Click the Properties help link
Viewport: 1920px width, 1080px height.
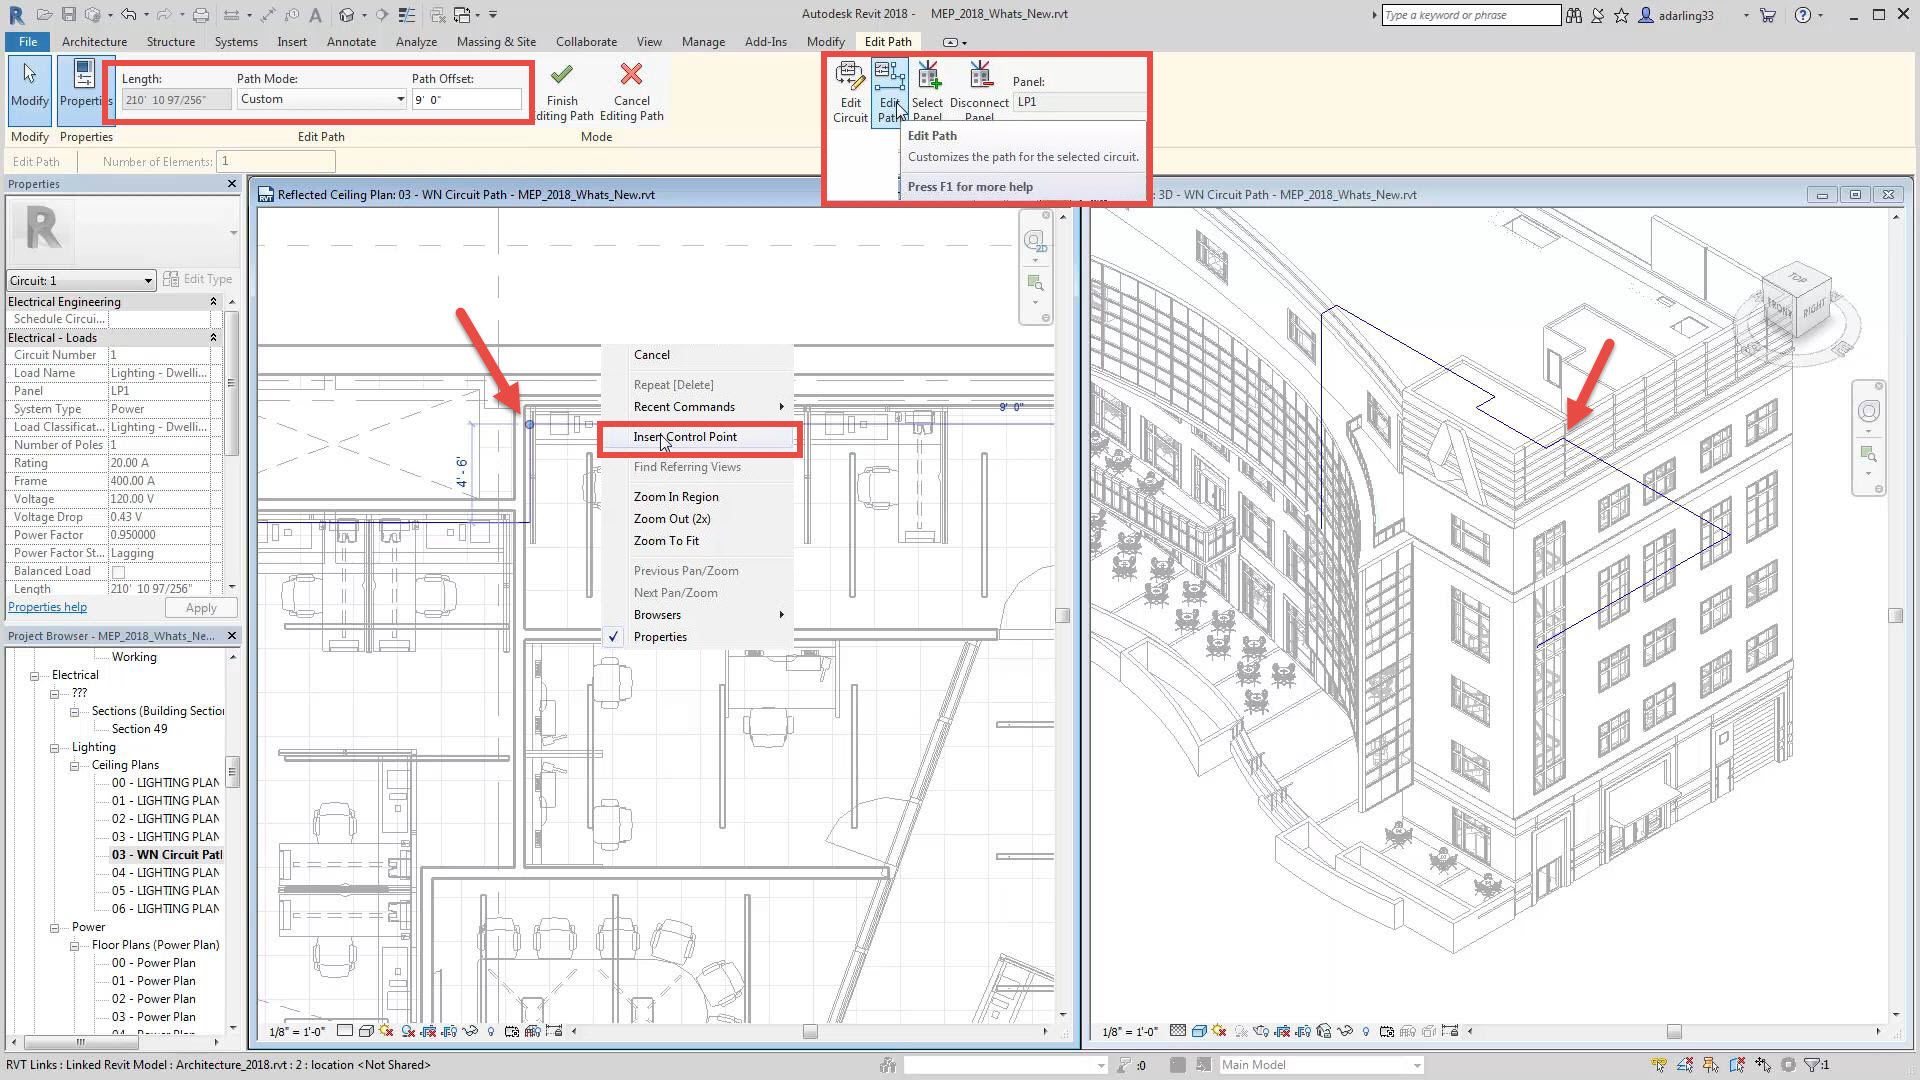click(x=46, y=607)
